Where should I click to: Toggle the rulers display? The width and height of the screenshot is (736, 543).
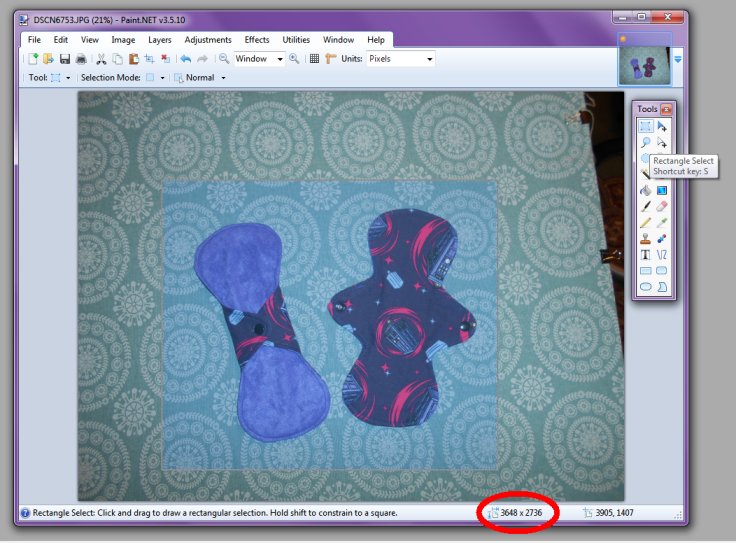[331, 59]
